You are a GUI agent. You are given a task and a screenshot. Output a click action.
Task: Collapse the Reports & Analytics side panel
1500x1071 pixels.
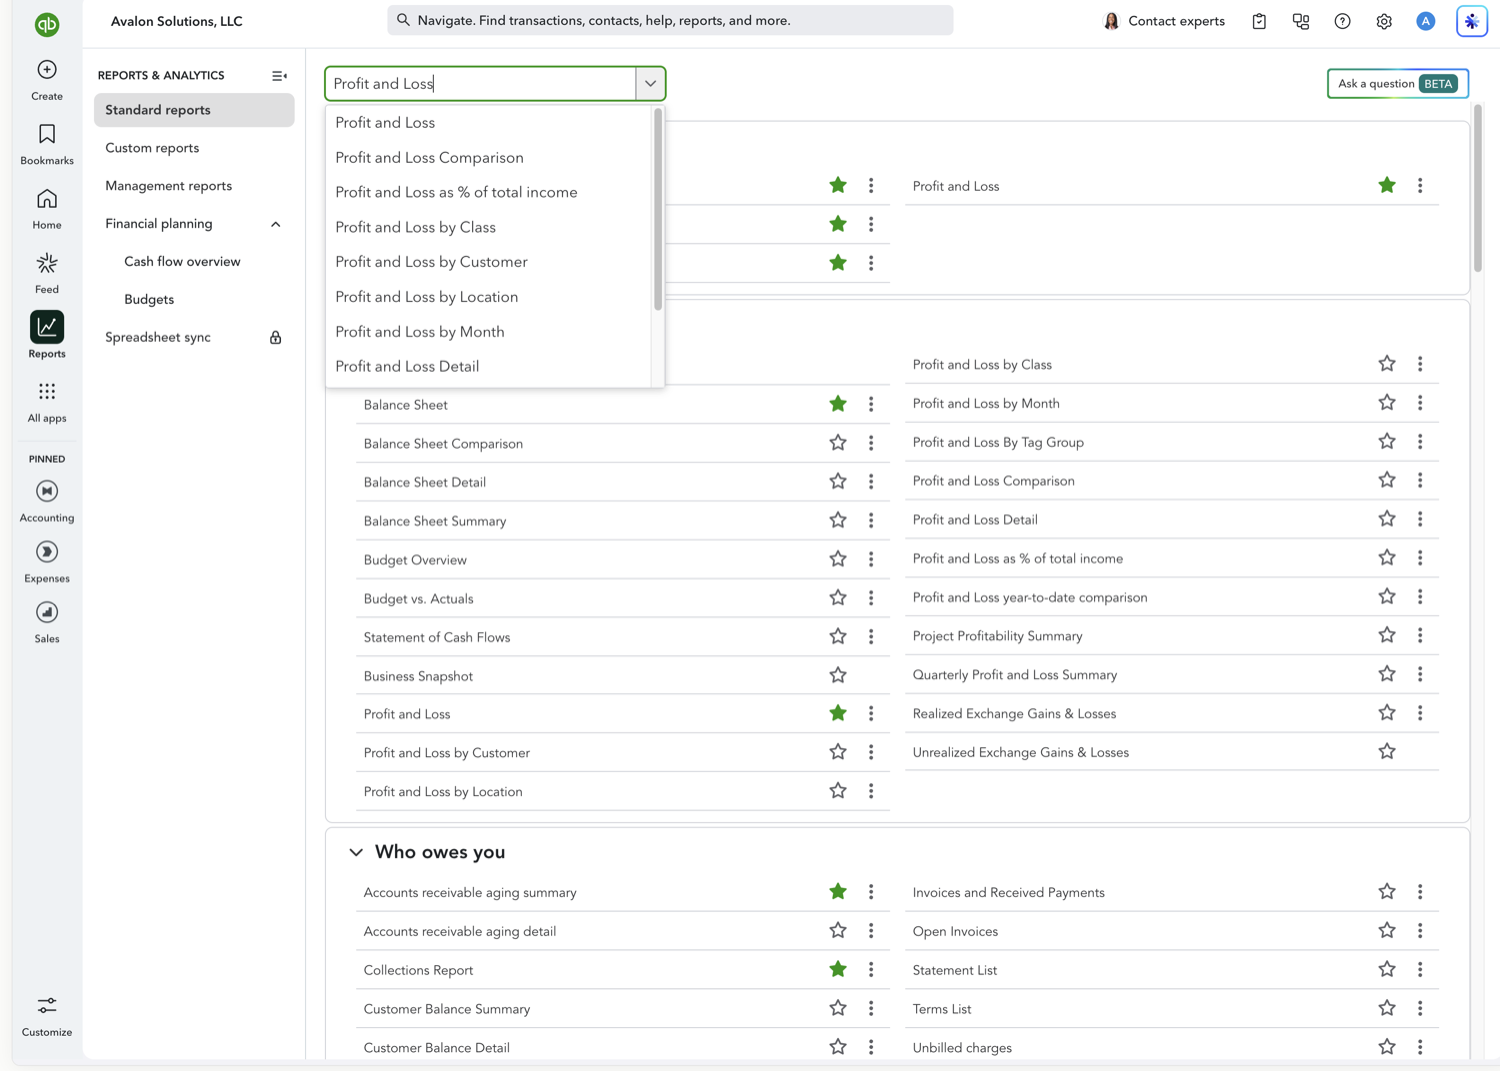click(x=279, y=76)
